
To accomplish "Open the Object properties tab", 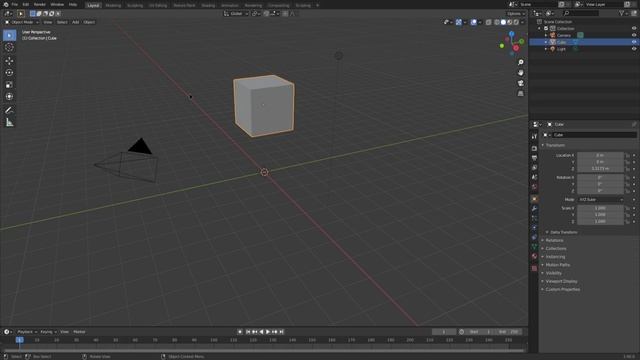I will [x=534, y=199].
